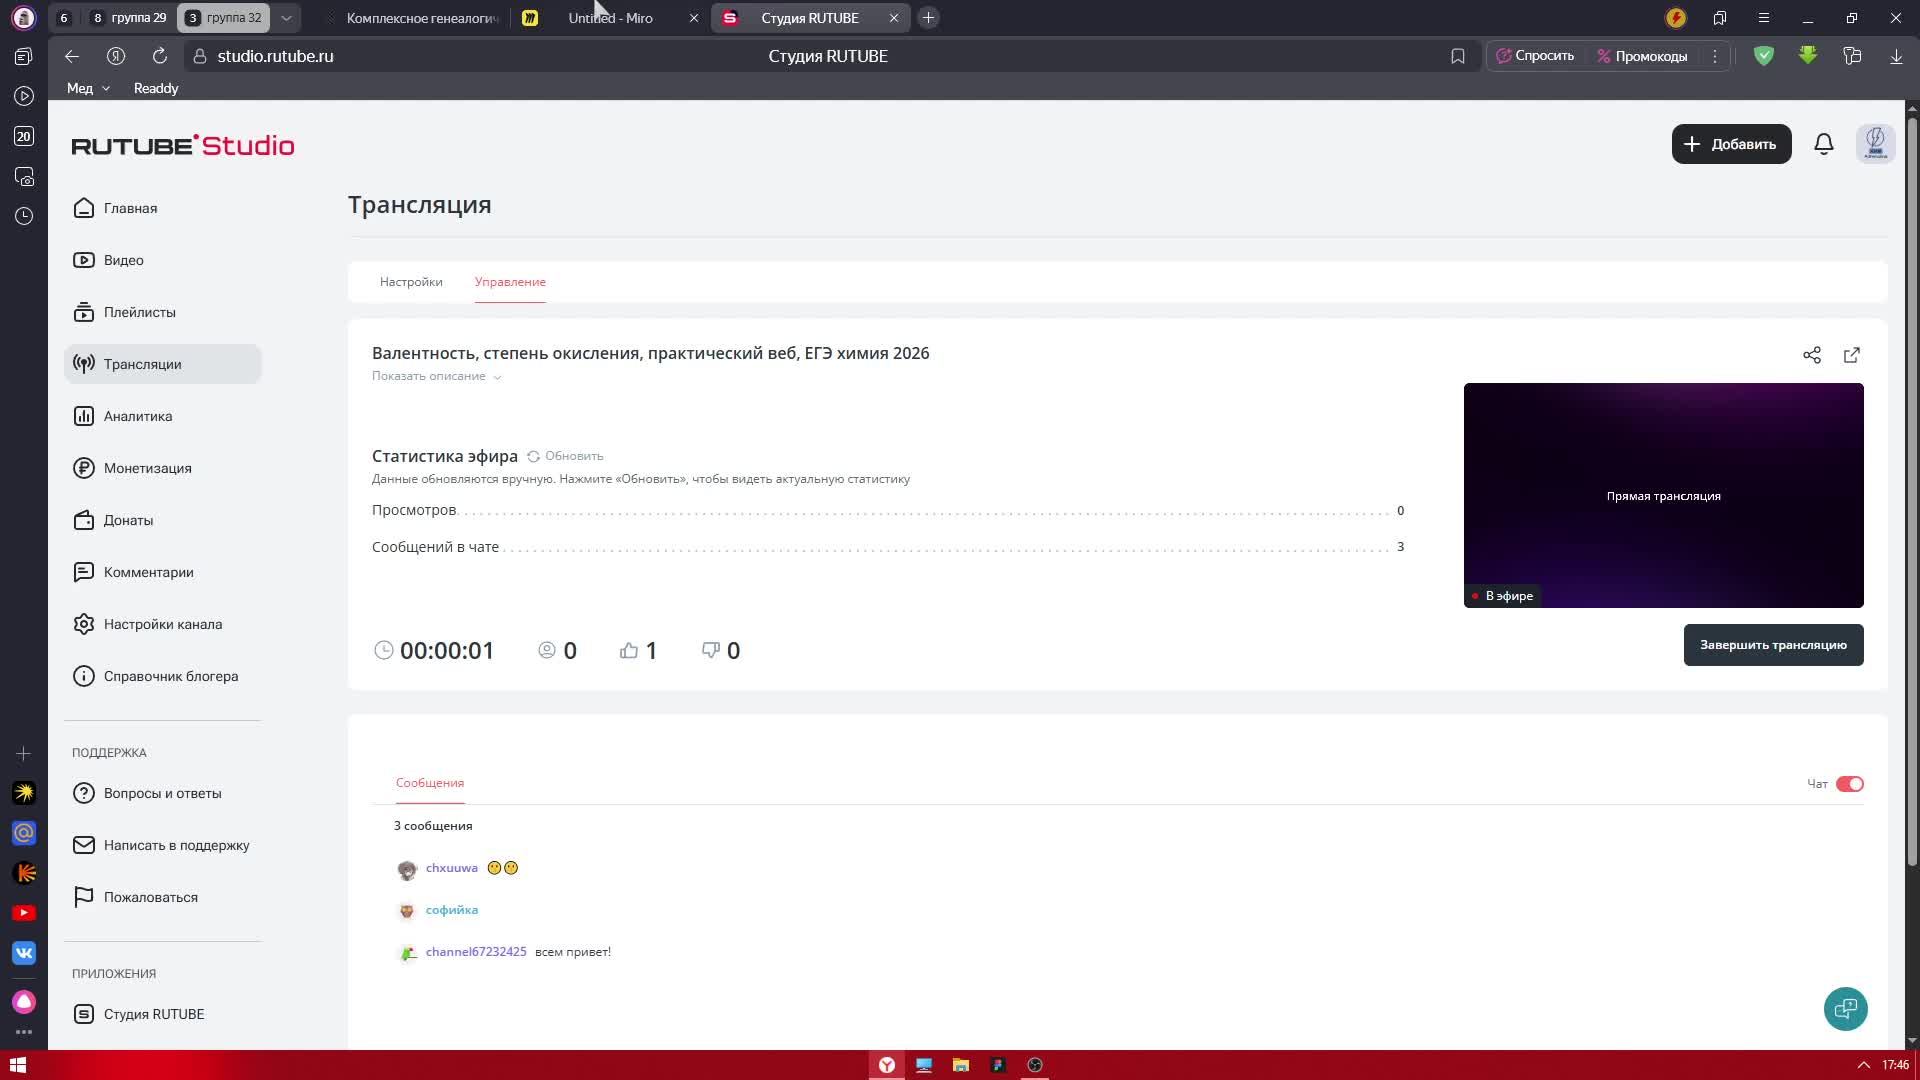
Task: Bookmark this page via address bar icon
Action: [x=1457, y=56]
